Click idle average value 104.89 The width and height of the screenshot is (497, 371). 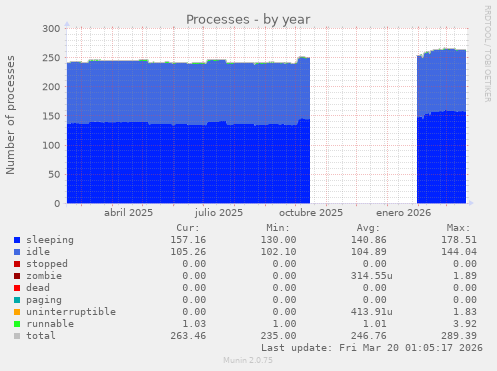(369, 252)
